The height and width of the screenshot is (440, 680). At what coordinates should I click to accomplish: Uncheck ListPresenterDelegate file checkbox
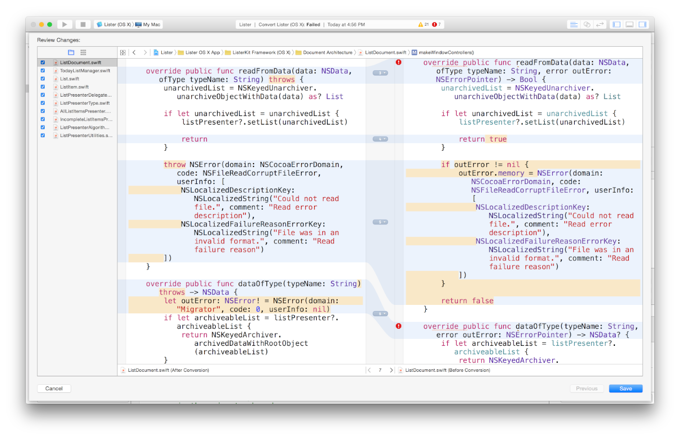click(x=42, y=95)
